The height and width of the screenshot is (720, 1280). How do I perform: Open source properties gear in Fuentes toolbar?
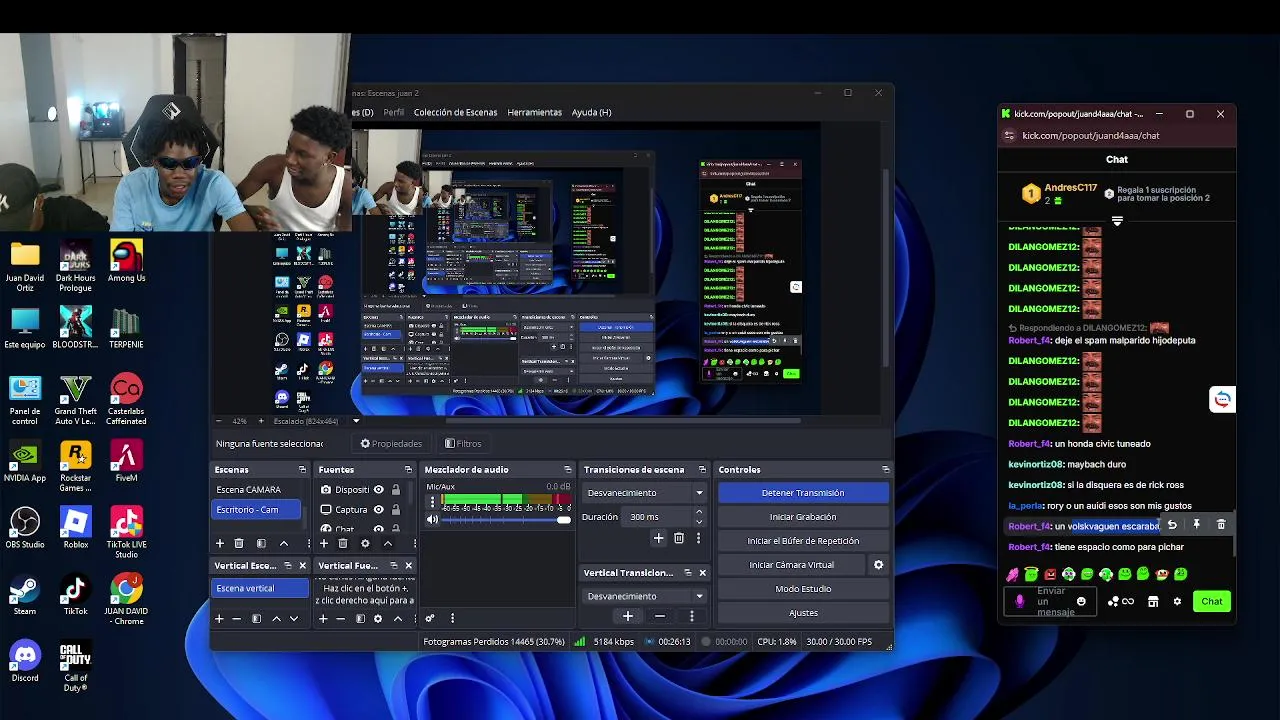pyautogui.click(x=365, y=543)
